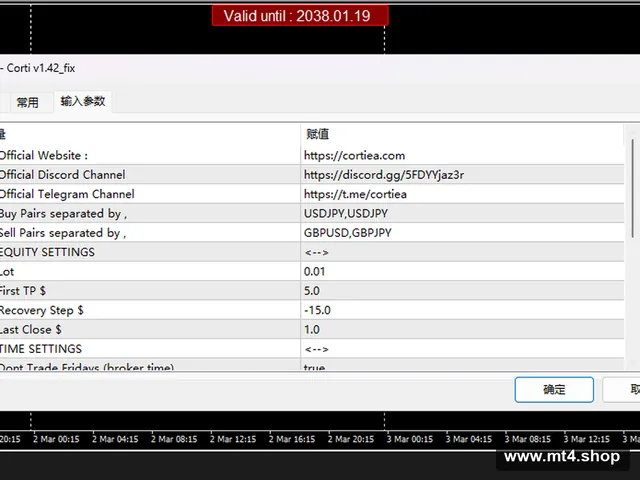
Task: Click the TIME SETTINGS <--> value cell
Action: 462,349
